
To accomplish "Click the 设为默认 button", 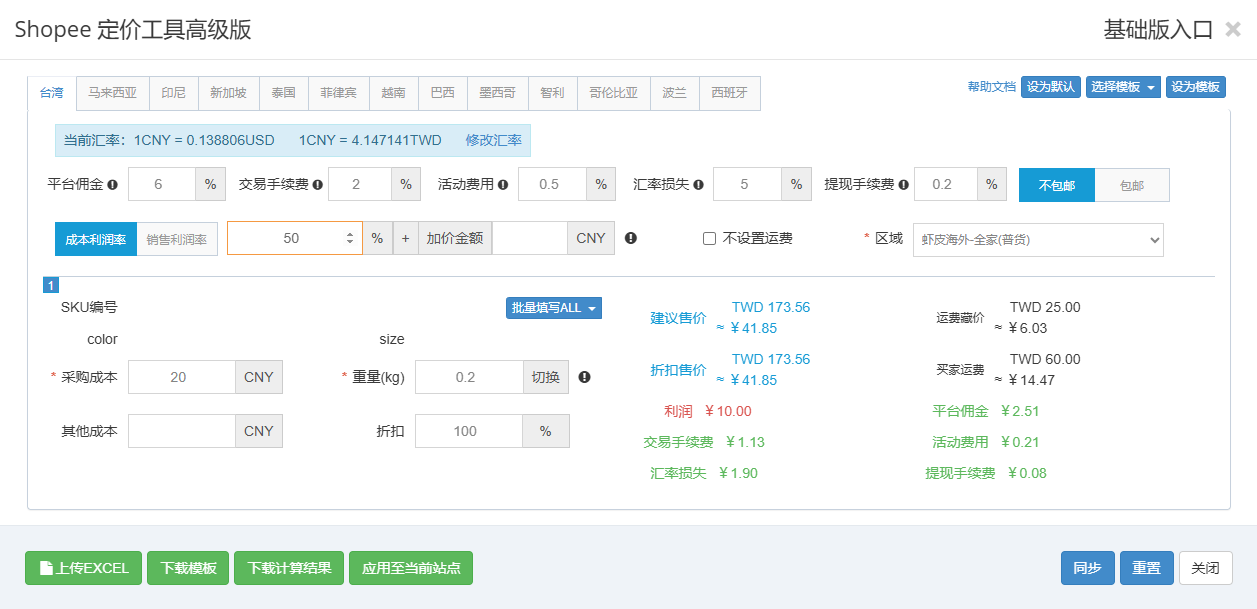I will pos(1051,87).
